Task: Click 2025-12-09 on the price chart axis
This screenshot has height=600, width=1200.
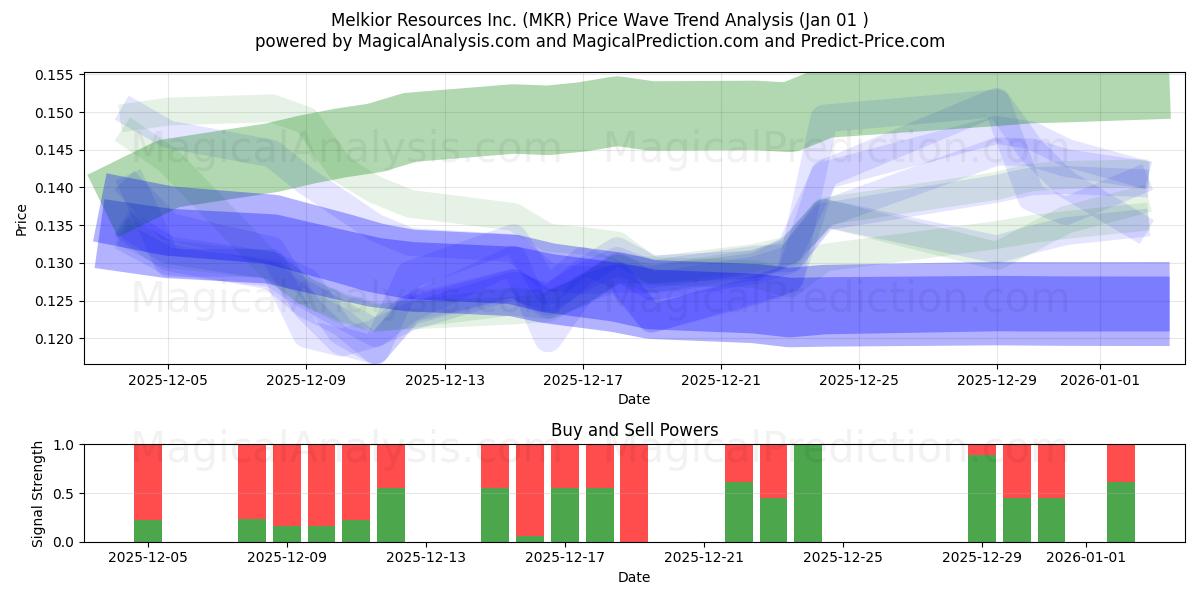Action: tap(306, 380)
